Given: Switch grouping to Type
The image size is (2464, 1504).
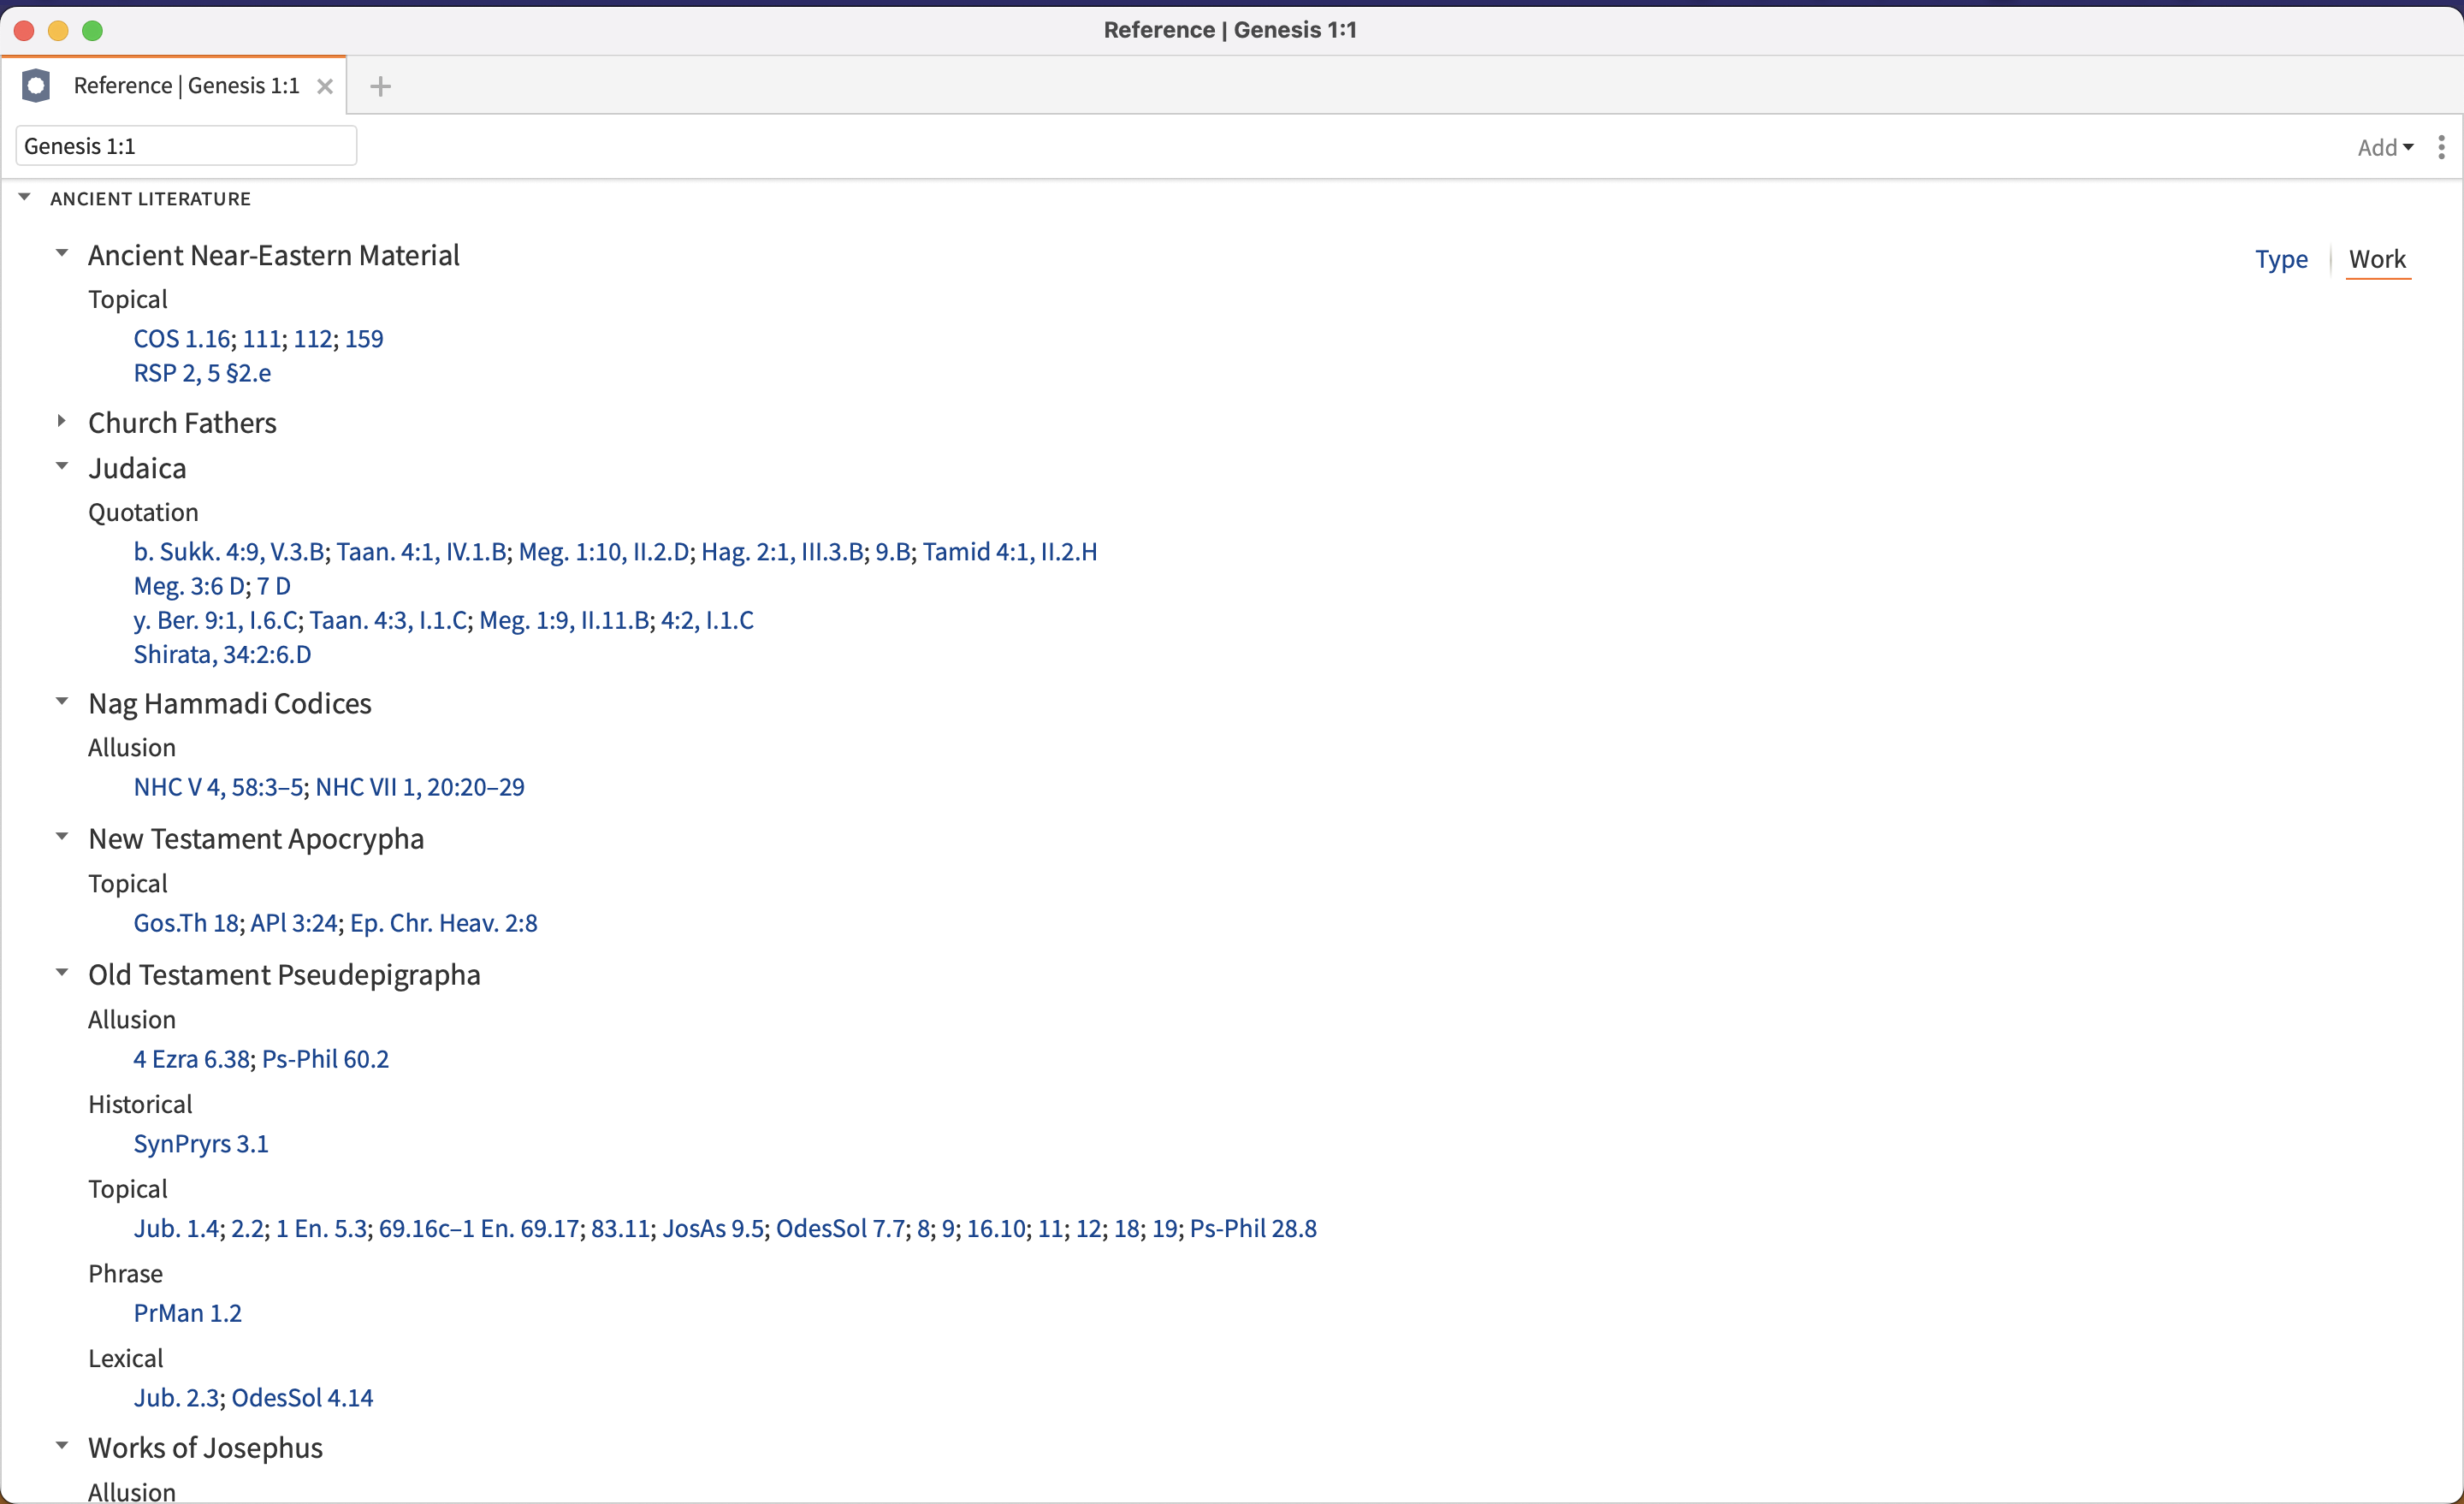Looking at the screenshot, I should tap(2280, 259).
